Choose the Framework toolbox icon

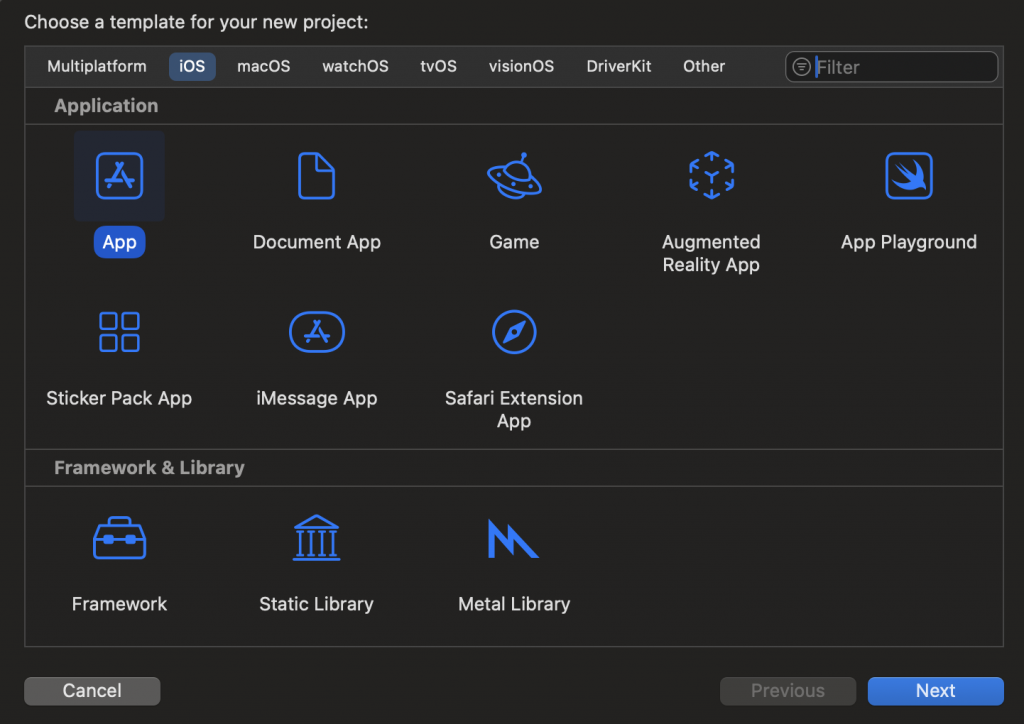pyautogui.click(x=119, y=538)
